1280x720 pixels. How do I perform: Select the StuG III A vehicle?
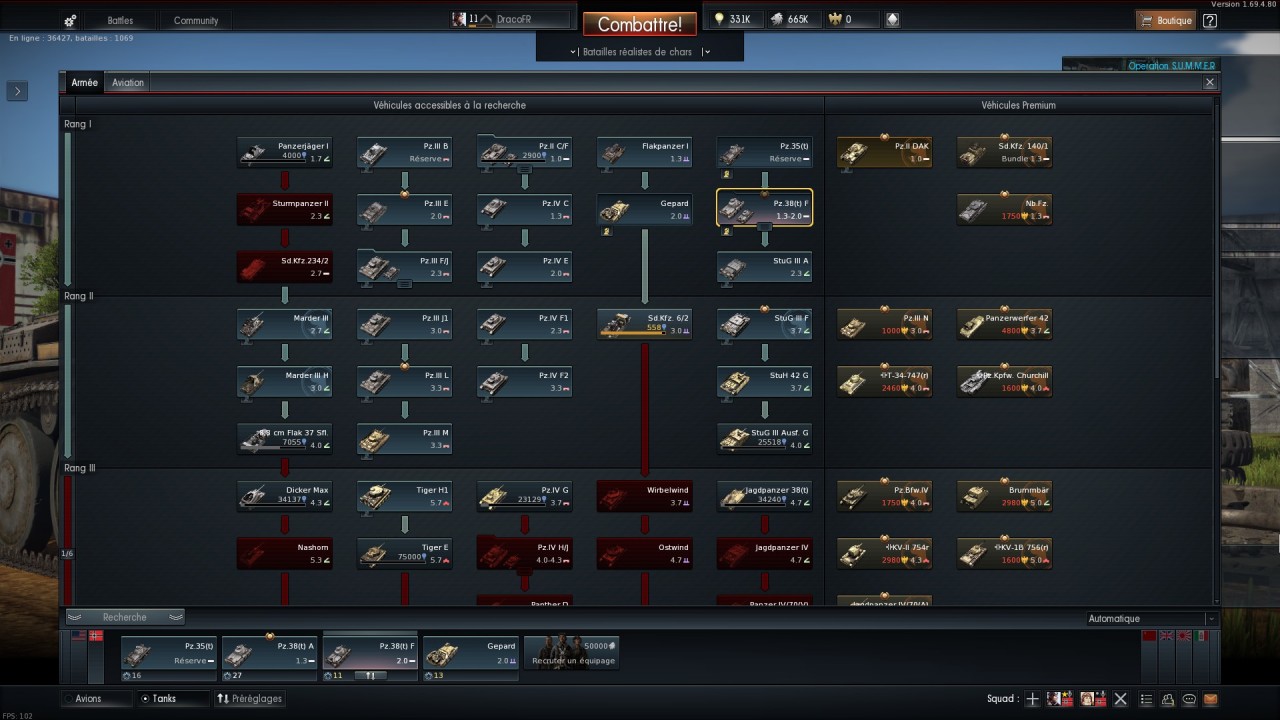[x=765, y=266]
